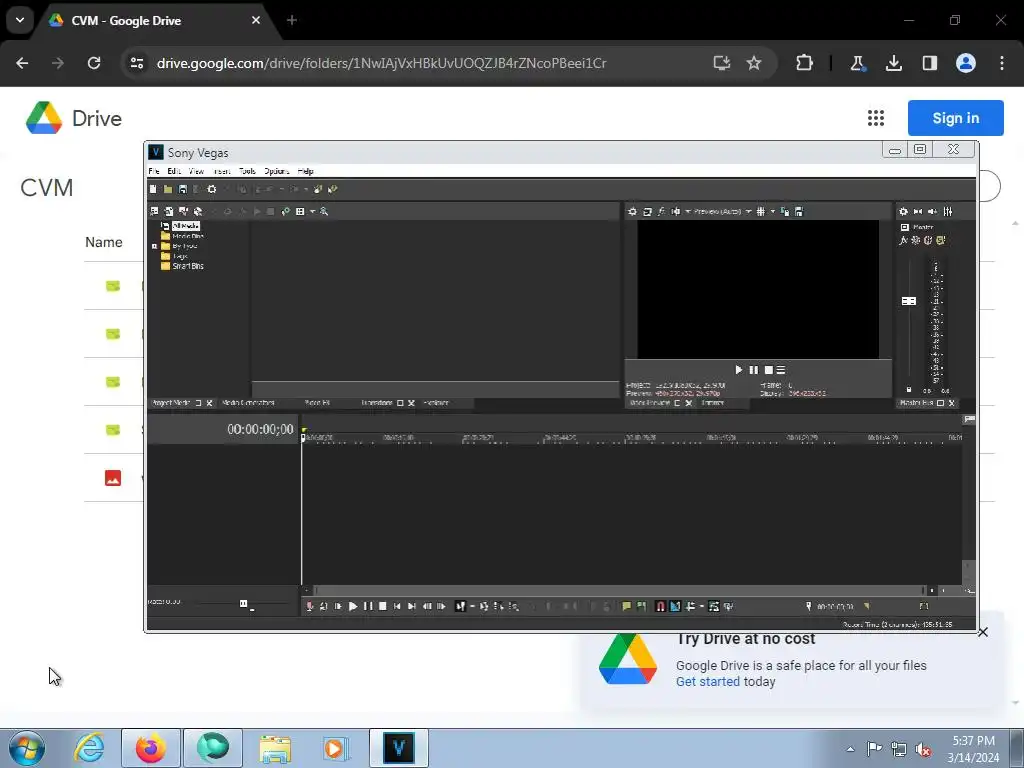Open Google apps grid in Drive

click(876, 118)
